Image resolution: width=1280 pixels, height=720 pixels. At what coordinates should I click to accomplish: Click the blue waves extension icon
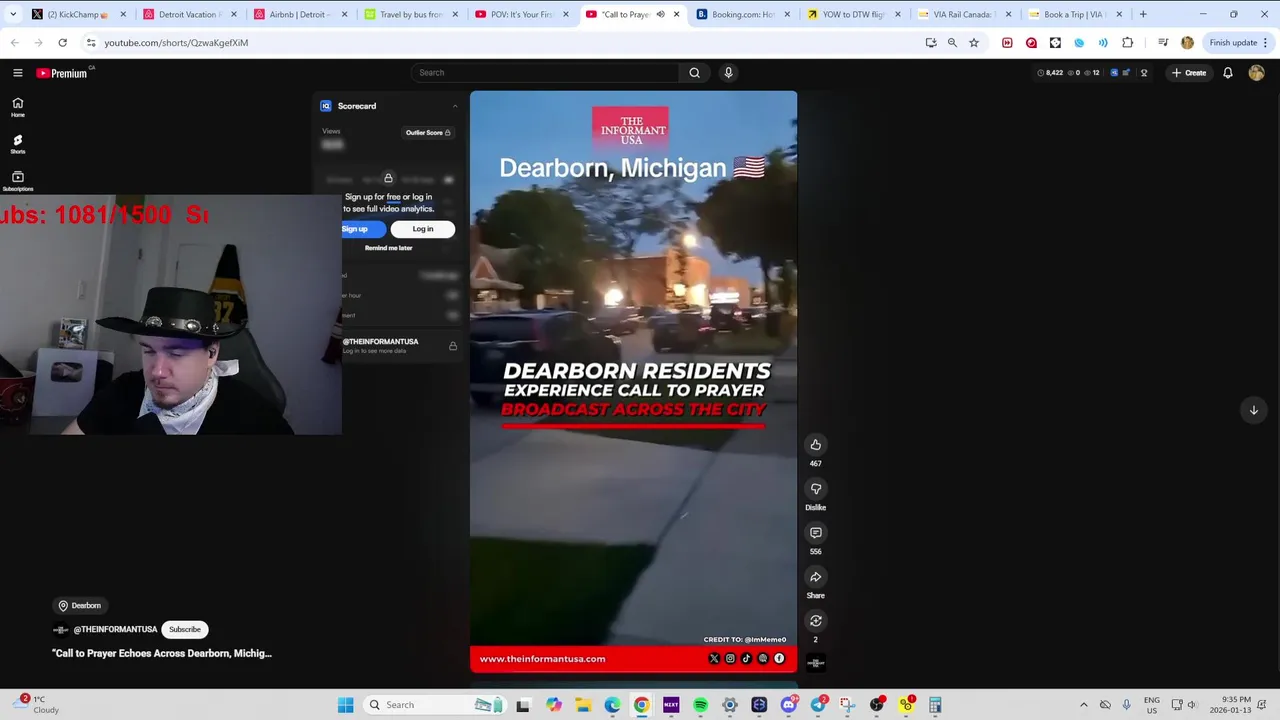click(x=1103, y=43)
